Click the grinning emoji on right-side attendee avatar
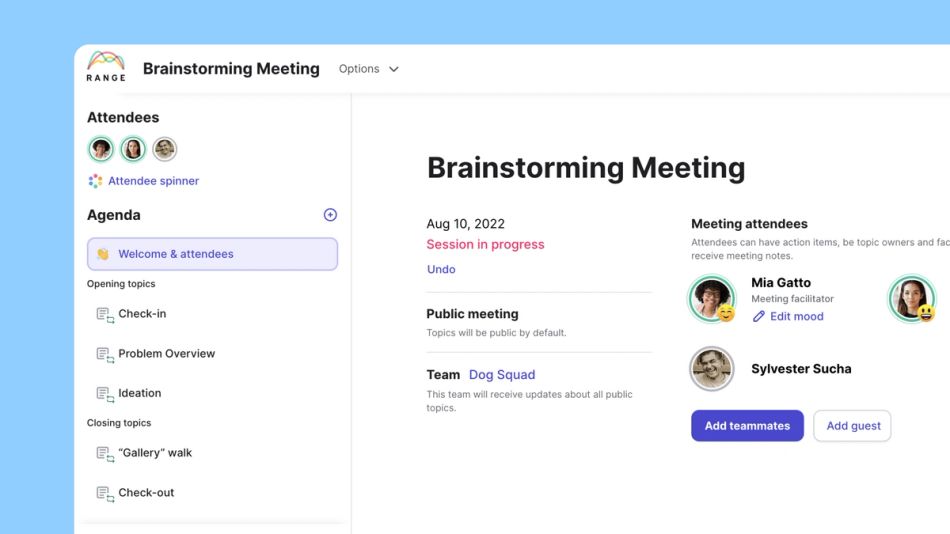This screenshot has height=534, width=950. 926,313
